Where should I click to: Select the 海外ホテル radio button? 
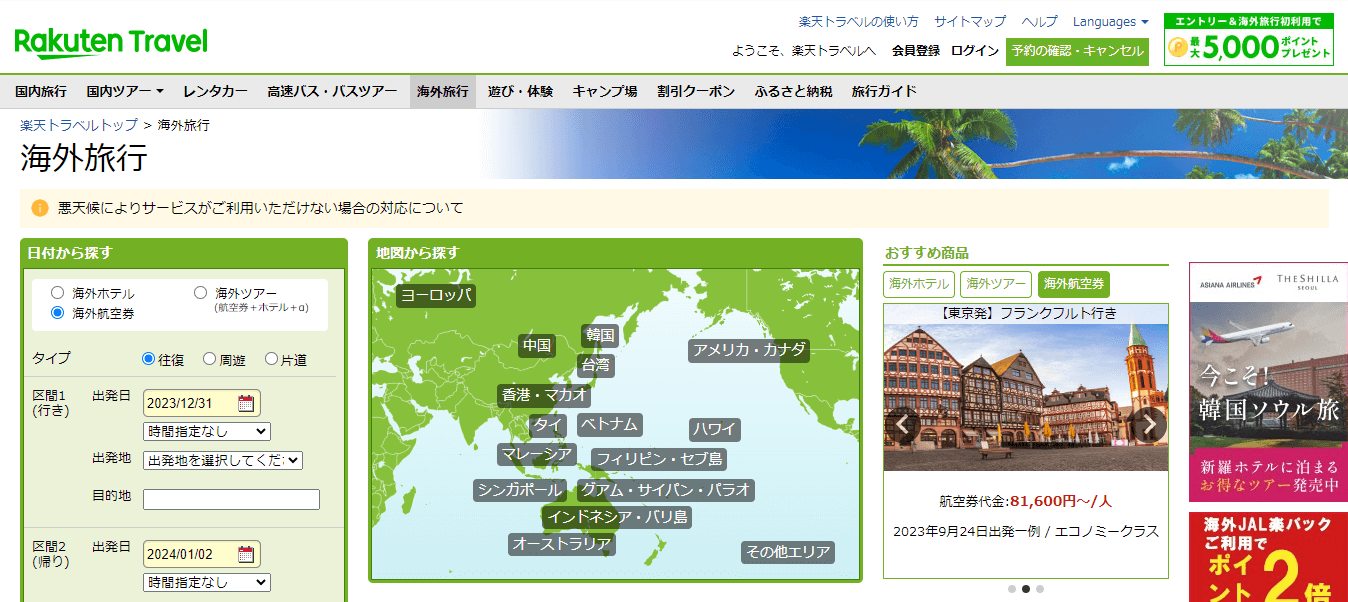[57, 294]
